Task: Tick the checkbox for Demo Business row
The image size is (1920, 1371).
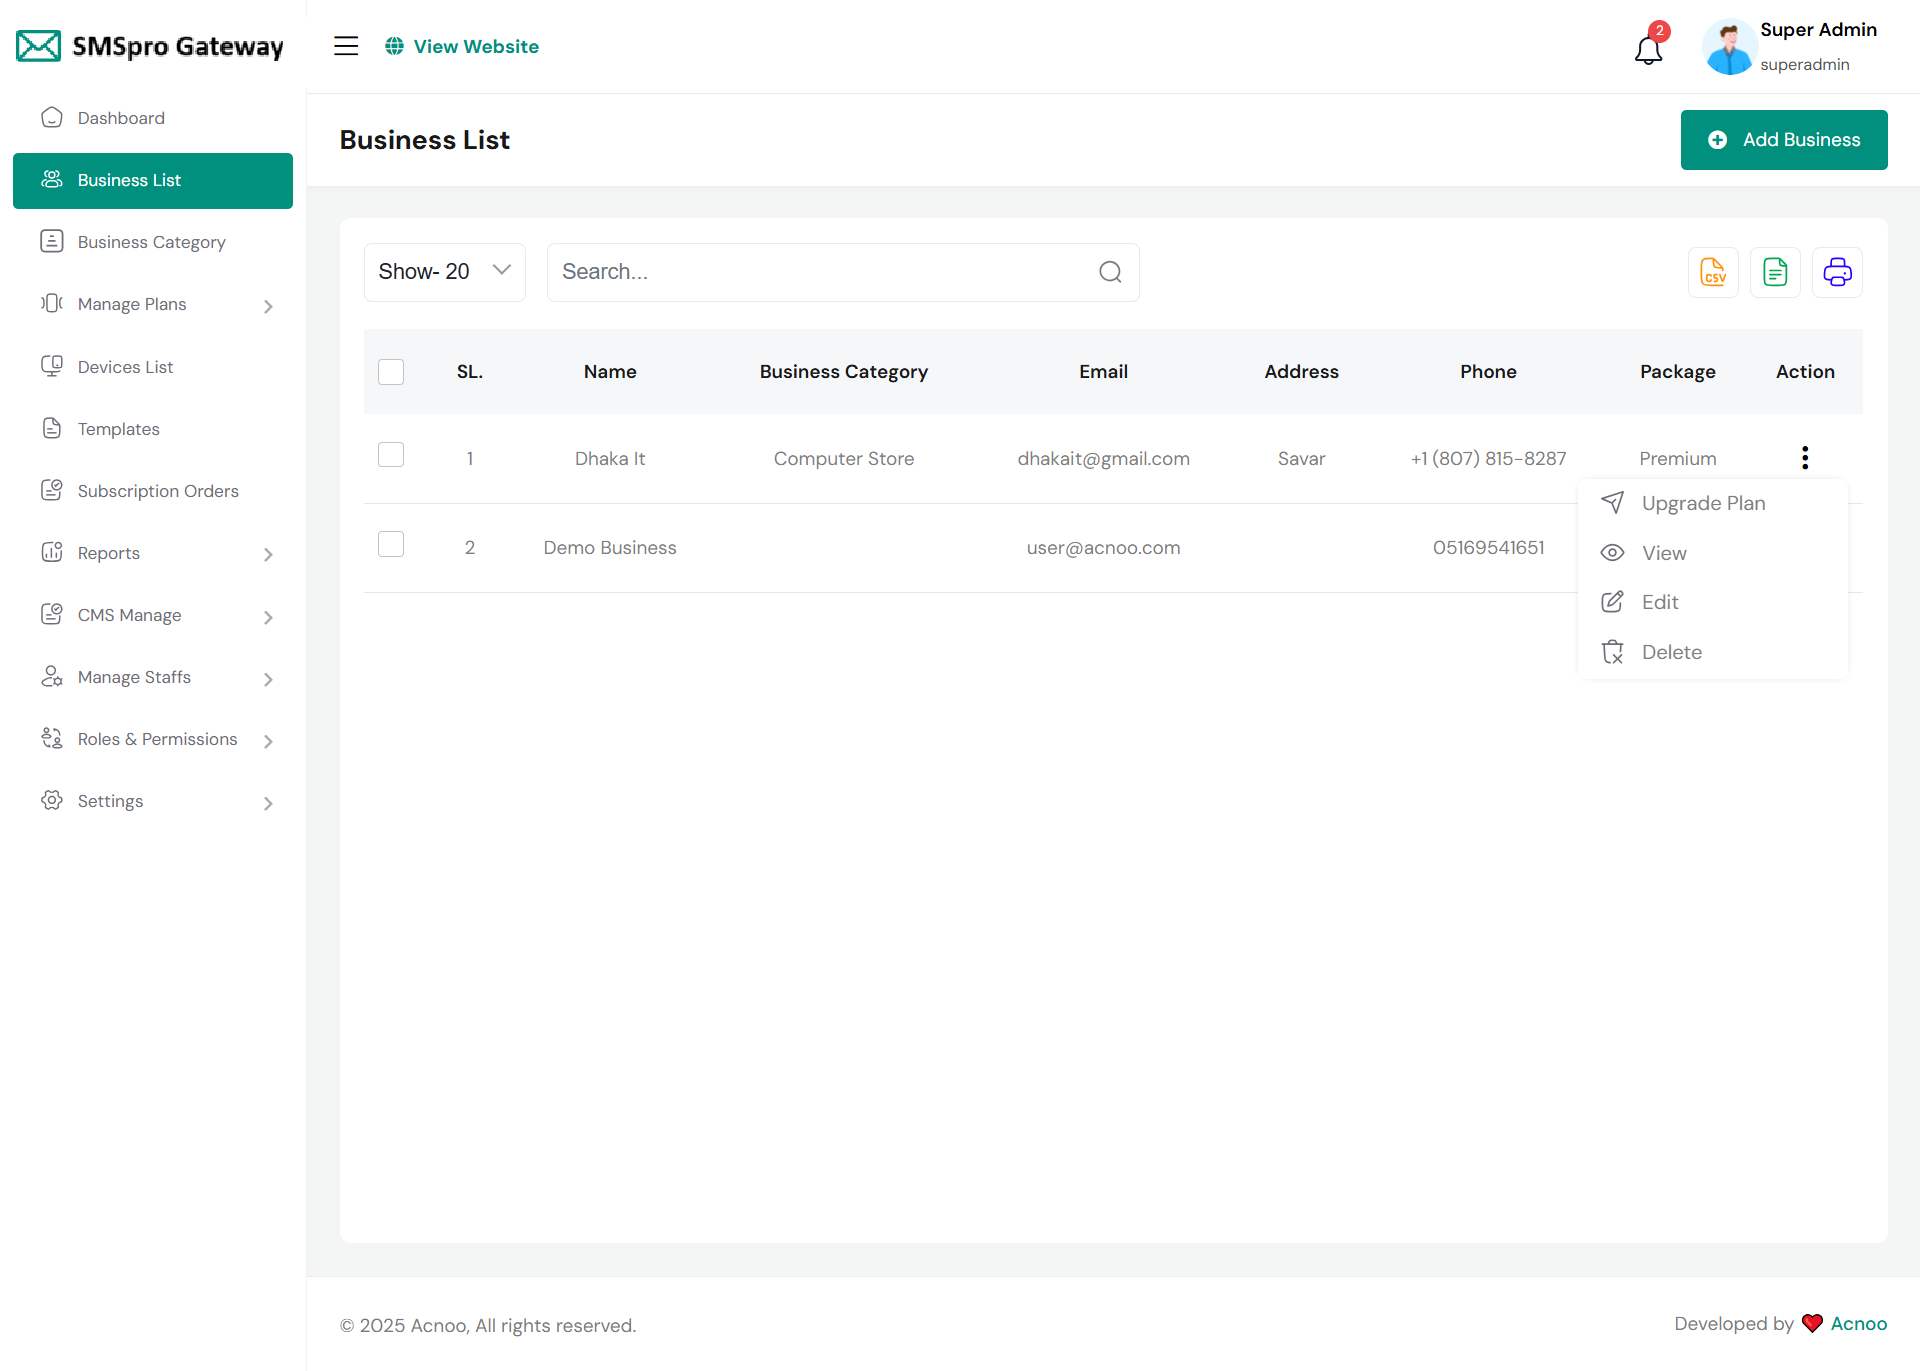Action: click(x=391, y=544)
